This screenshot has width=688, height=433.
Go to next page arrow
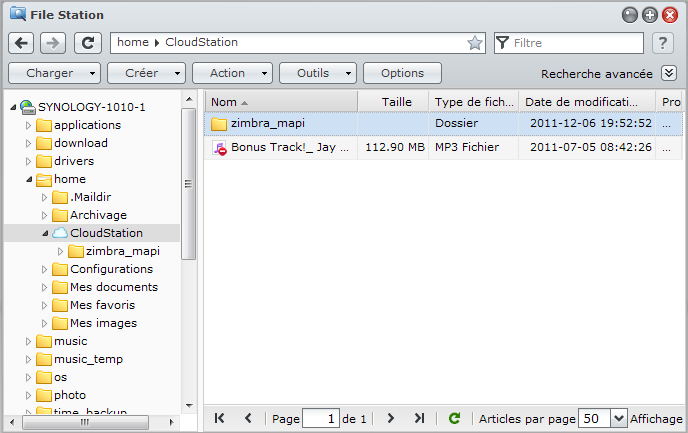point(391,419)
